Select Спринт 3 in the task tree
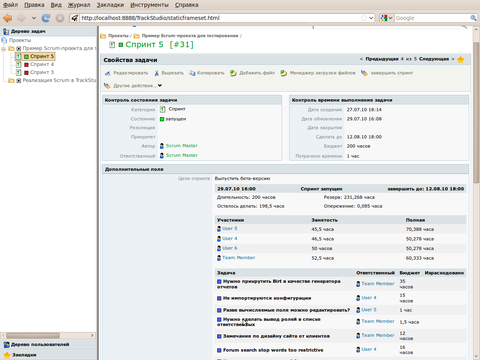 pyautogui.click(x=42, y=72)
